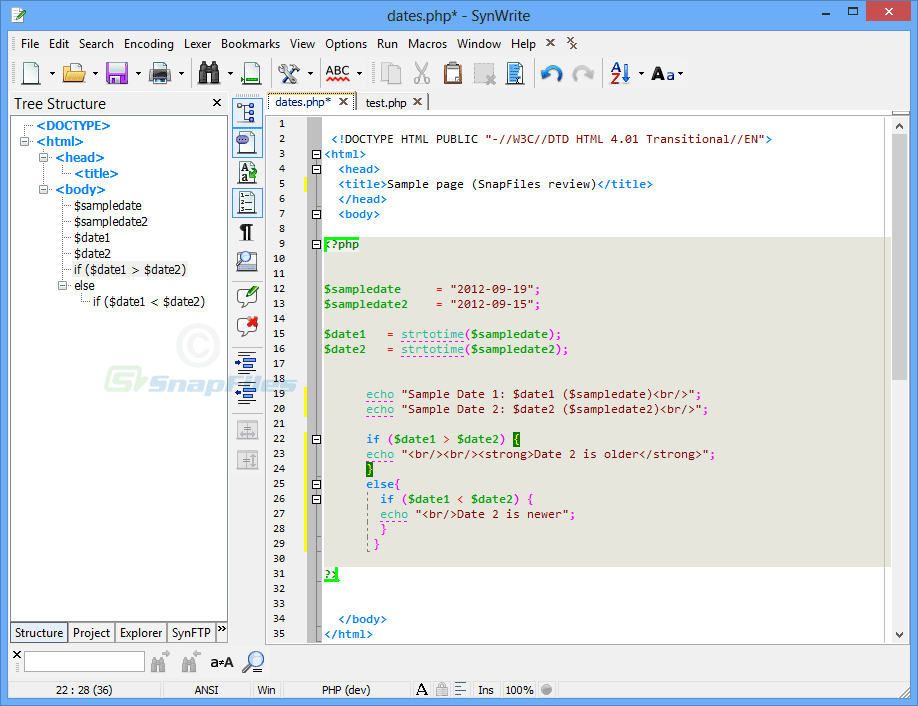Click the PHP (dev) lexer in status bar

pos(346,690)
